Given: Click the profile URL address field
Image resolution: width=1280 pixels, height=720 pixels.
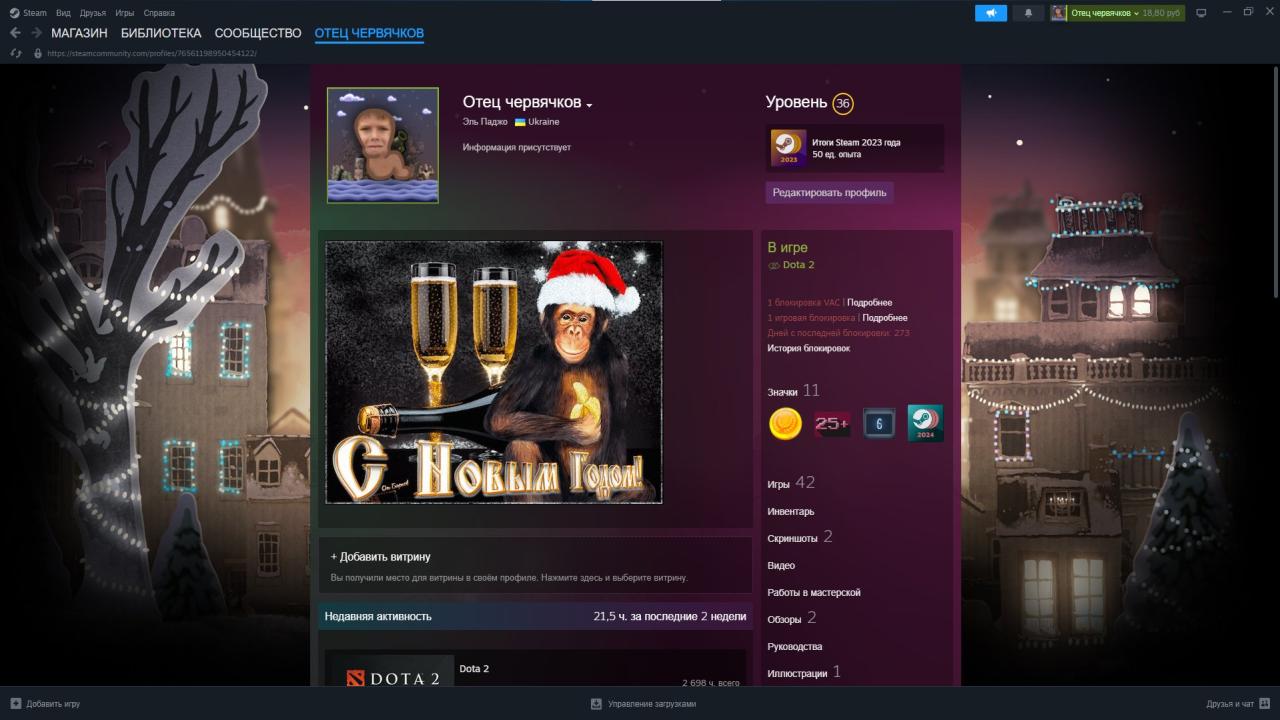Looking at the screenshot, I should (x=152, y=53).
